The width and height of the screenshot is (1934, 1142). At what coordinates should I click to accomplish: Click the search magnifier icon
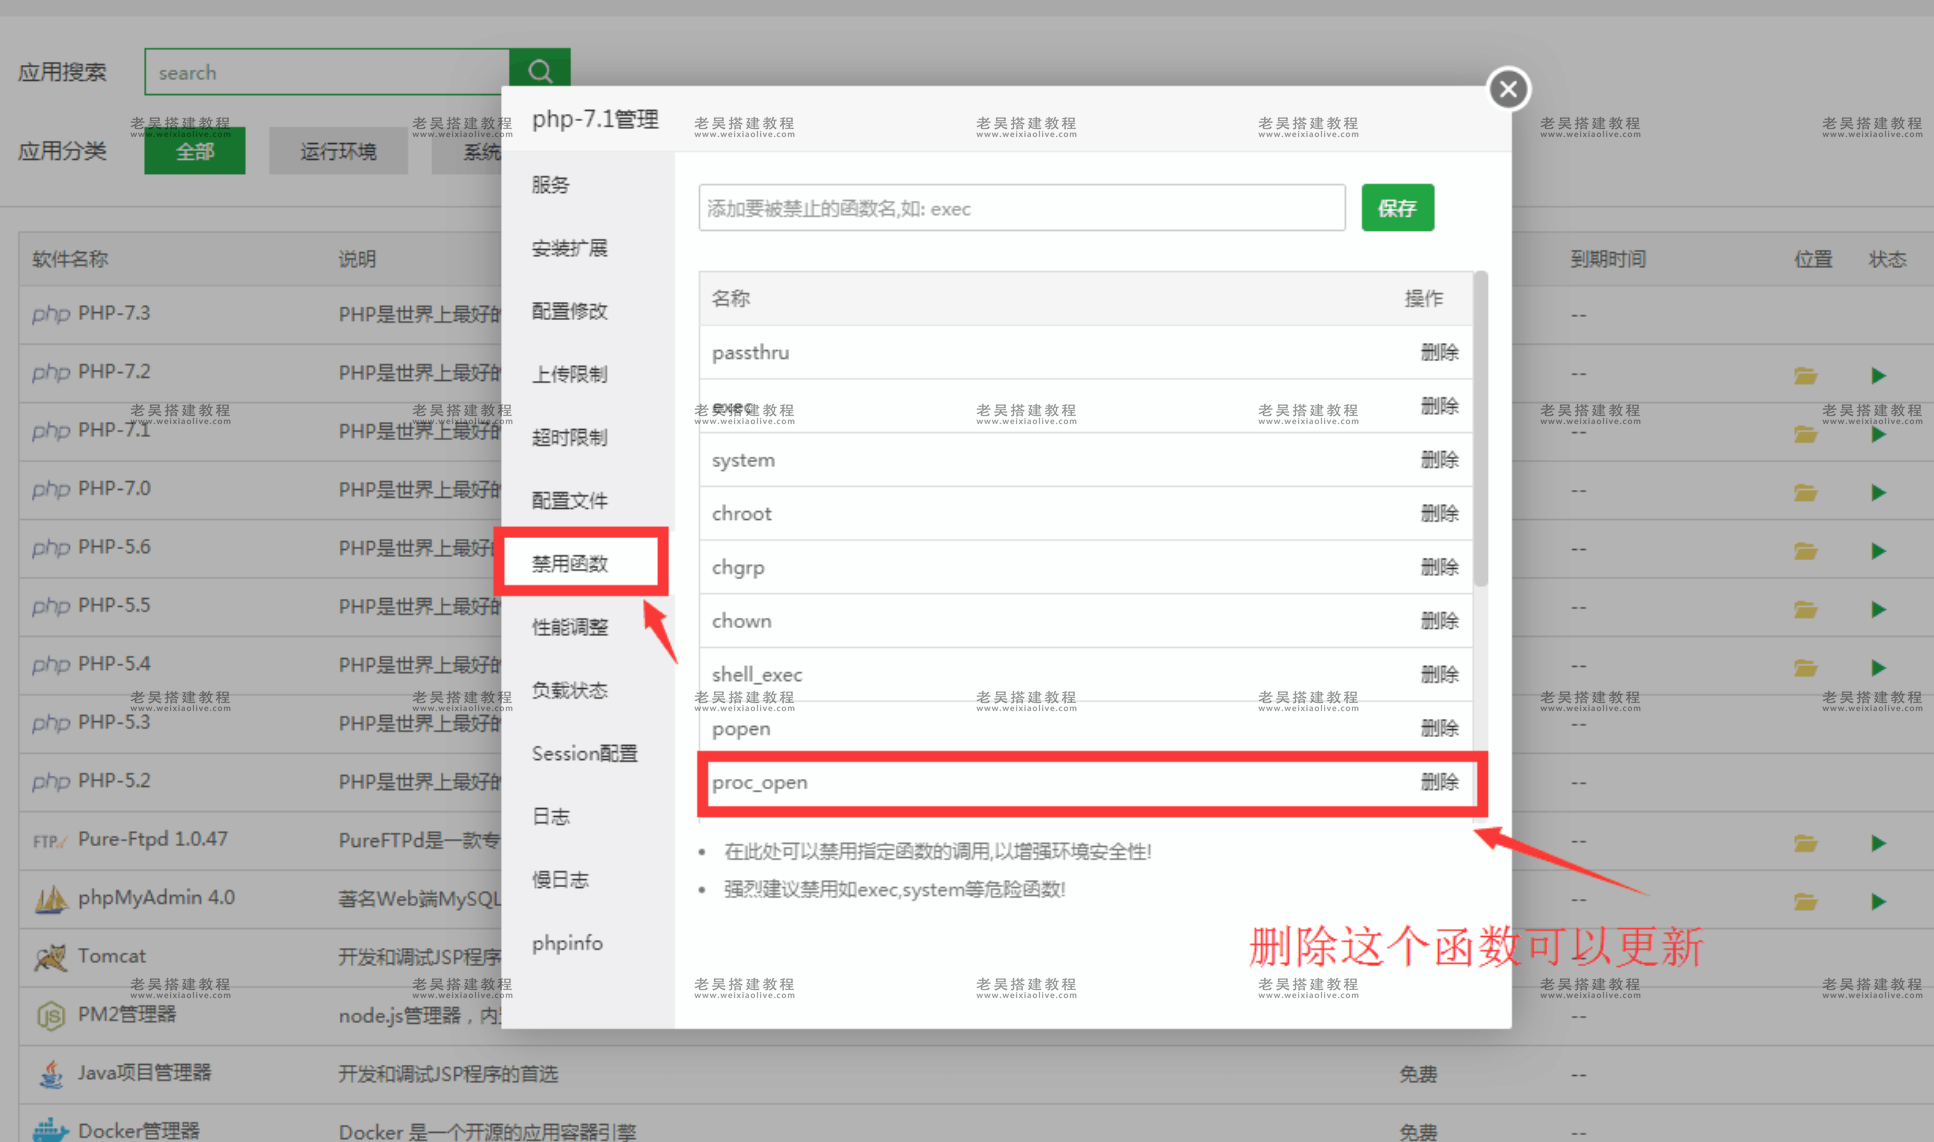540,71
